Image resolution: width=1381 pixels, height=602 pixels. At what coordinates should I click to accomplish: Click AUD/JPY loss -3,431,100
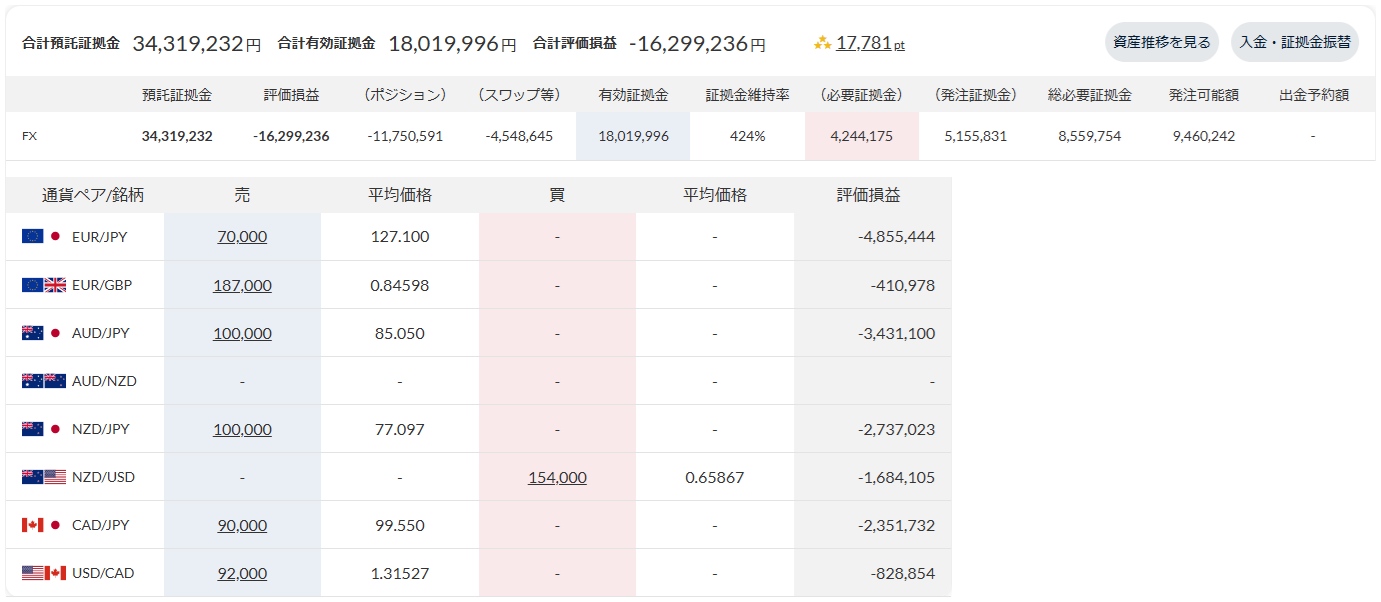pos(896,333)
